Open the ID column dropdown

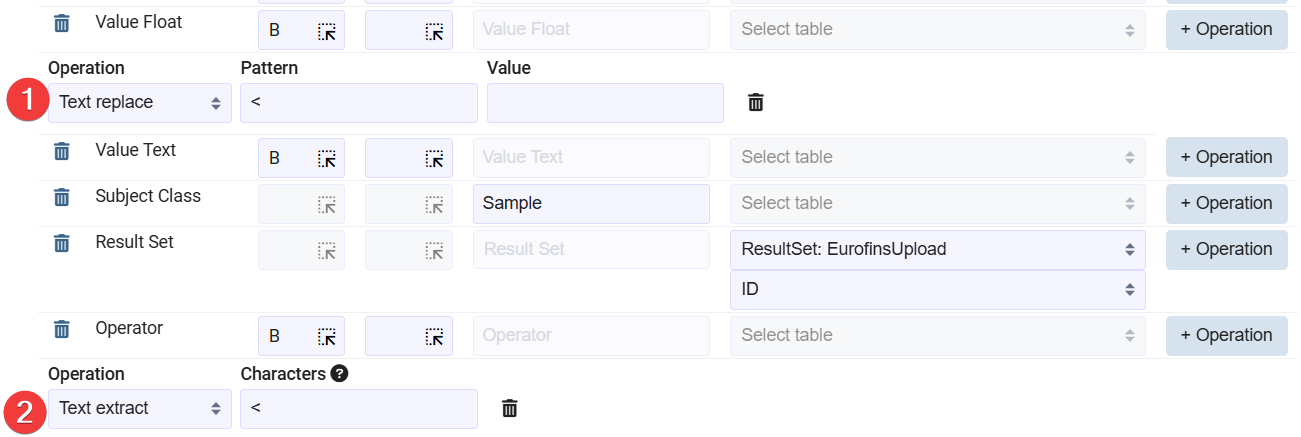tap(937, 289)
